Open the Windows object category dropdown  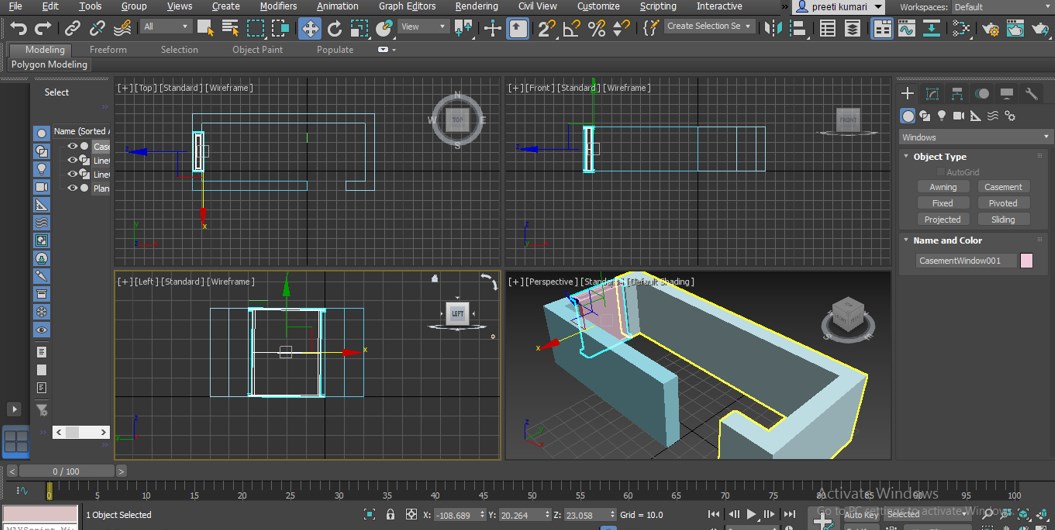pyautogui.click(x=975, y=137)
